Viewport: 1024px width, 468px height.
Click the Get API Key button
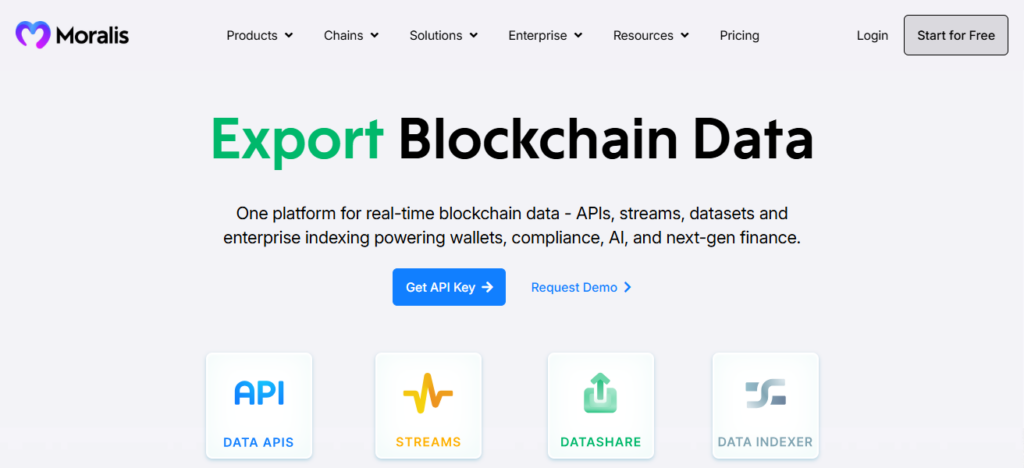448,287
